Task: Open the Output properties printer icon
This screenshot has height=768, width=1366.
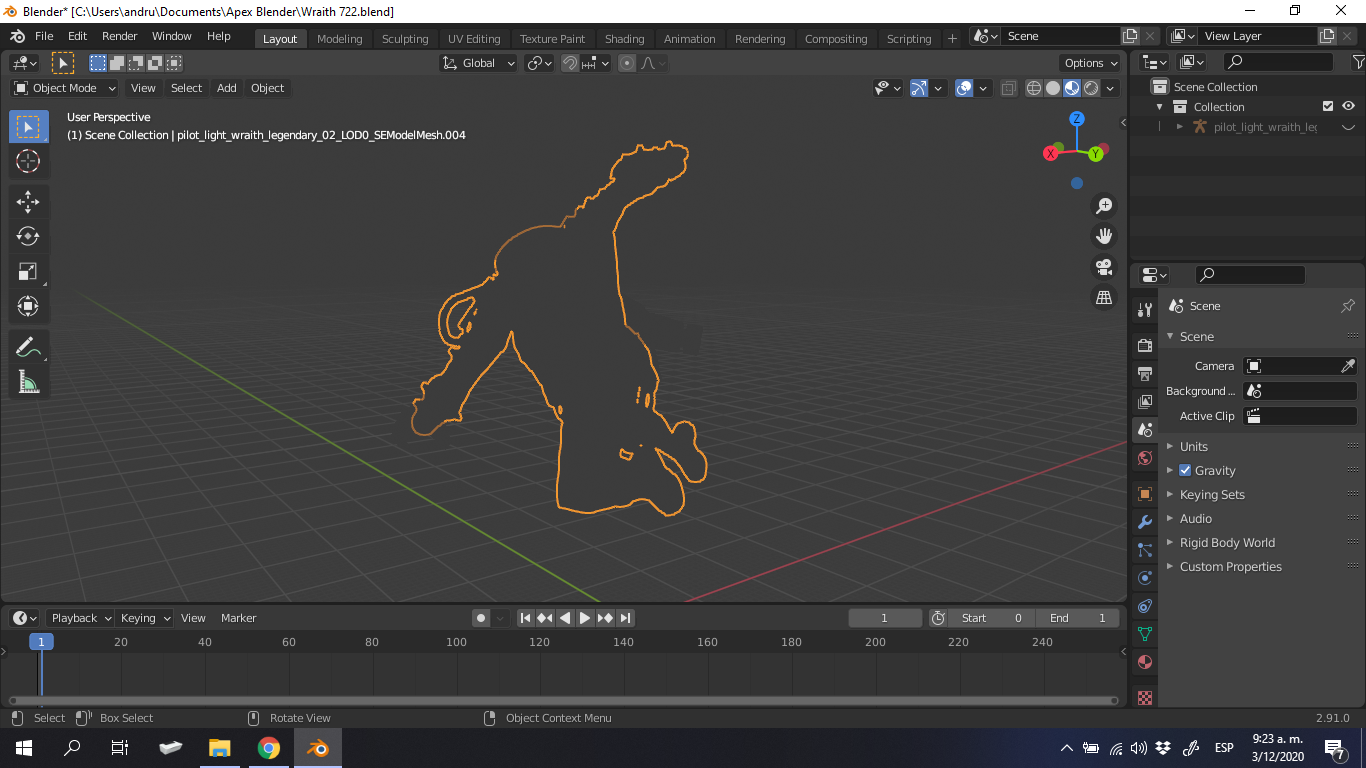Action: pos(1145,373)
